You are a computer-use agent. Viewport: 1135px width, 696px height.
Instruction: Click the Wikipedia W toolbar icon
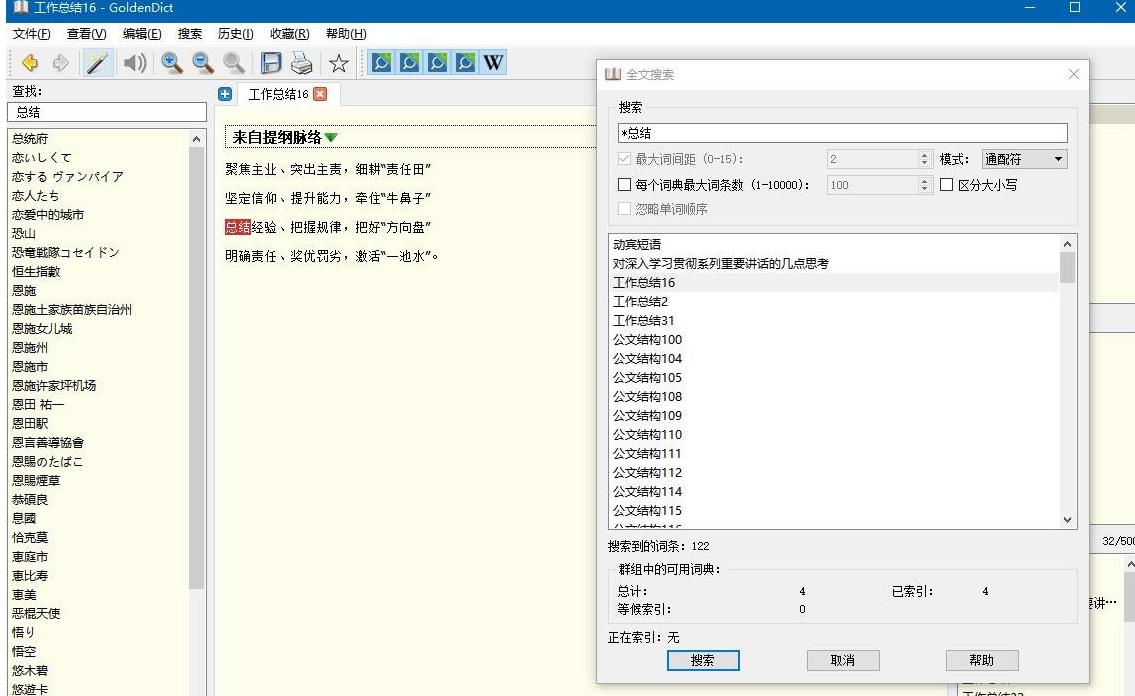(493, 63)
